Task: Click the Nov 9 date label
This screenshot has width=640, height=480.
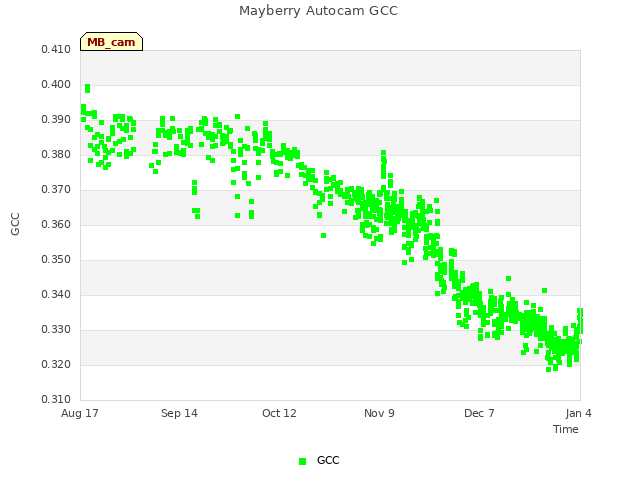Action: pyautogui.click(x=379, y=413)
